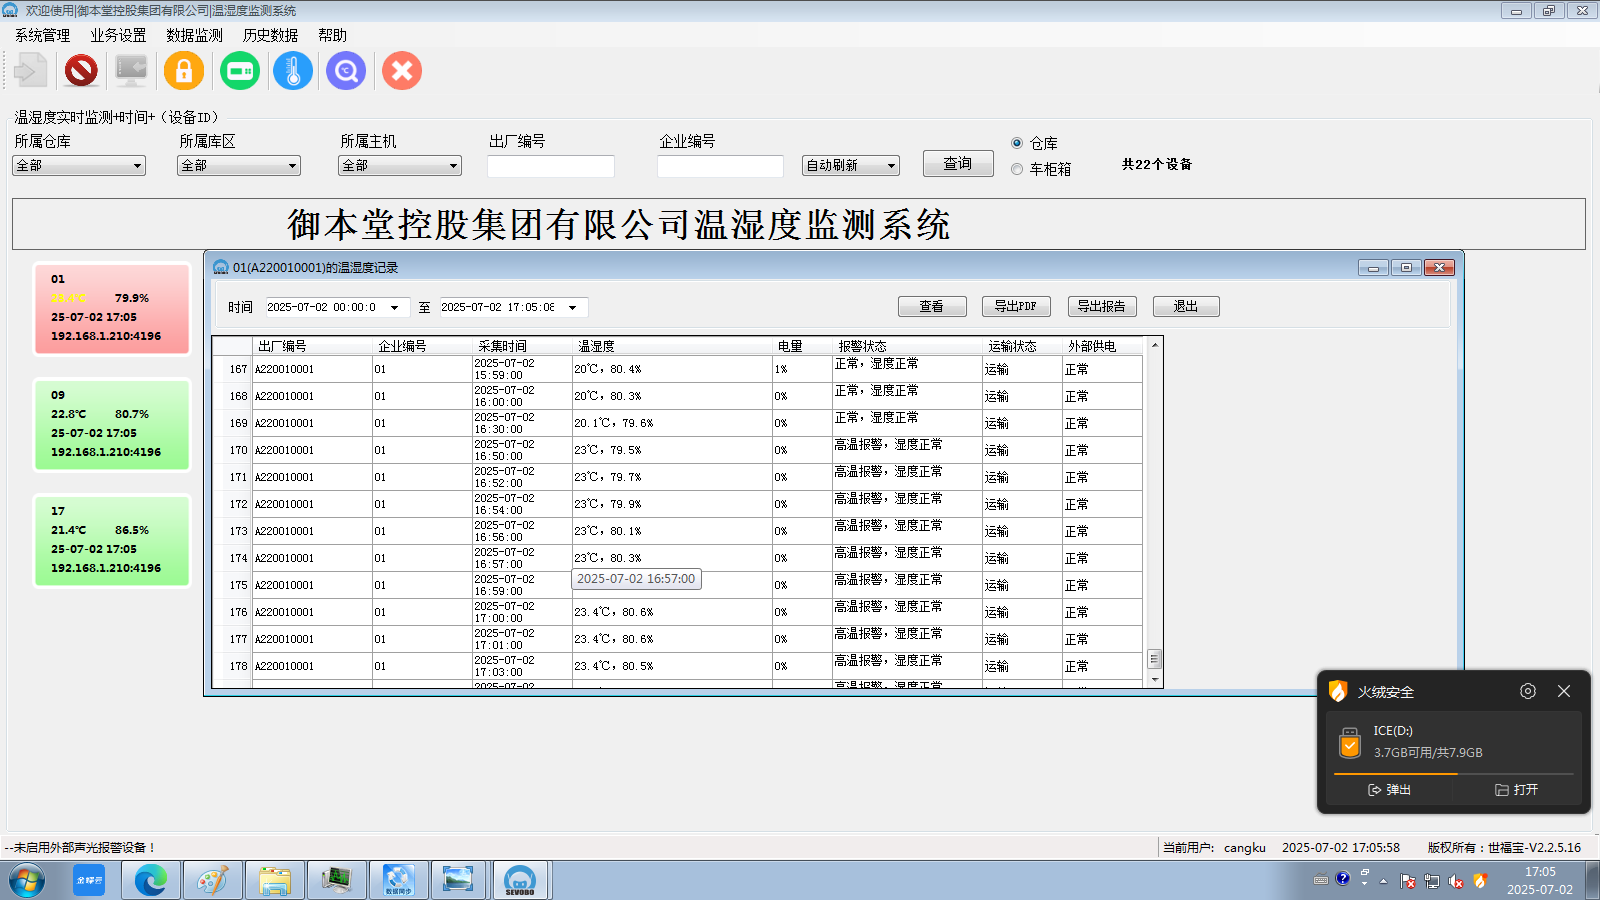
Task: Open the 历史数据 menu
Action: [270, 35]
